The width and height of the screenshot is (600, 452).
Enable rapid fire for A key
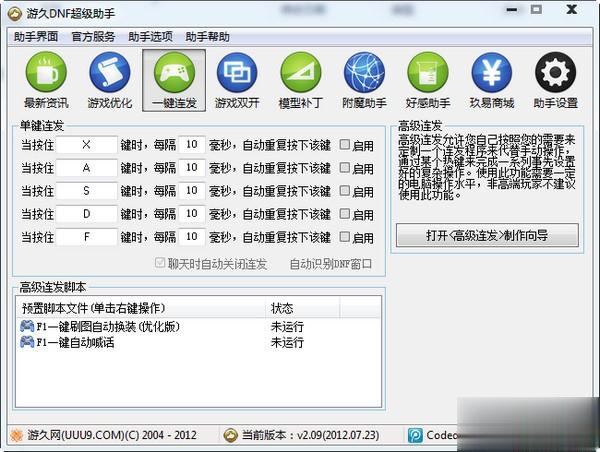pos(345,168)
